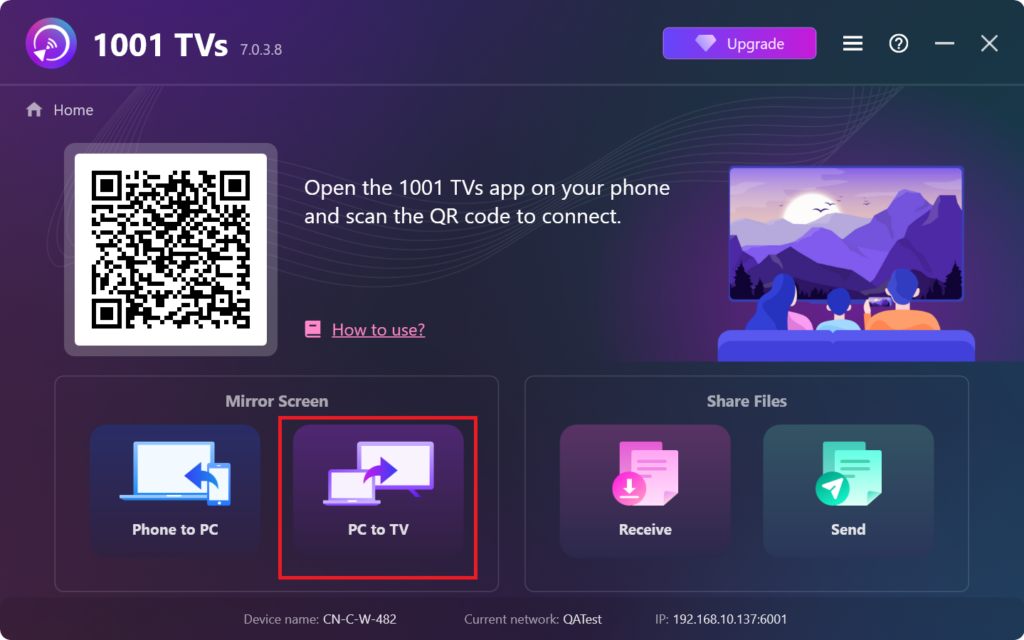Click the 1001 TVs round logo
The height and width of the screenshot is (640, 1024).
click(x=51, y=44)
